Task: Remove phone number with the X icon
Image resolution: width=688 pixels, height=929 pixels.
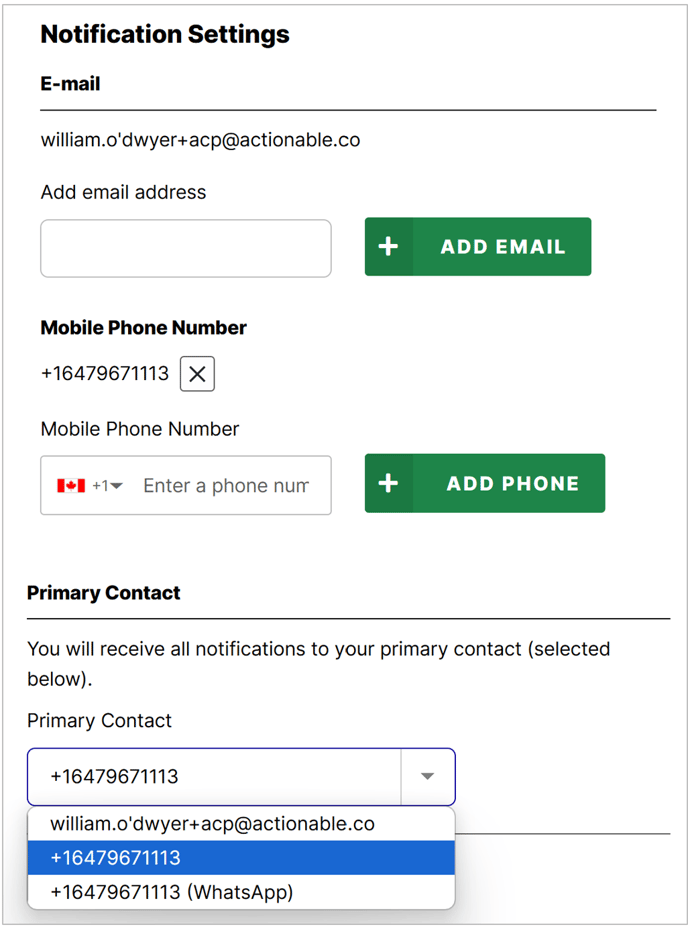Action: pyautogui.click(x=197, y=374)
